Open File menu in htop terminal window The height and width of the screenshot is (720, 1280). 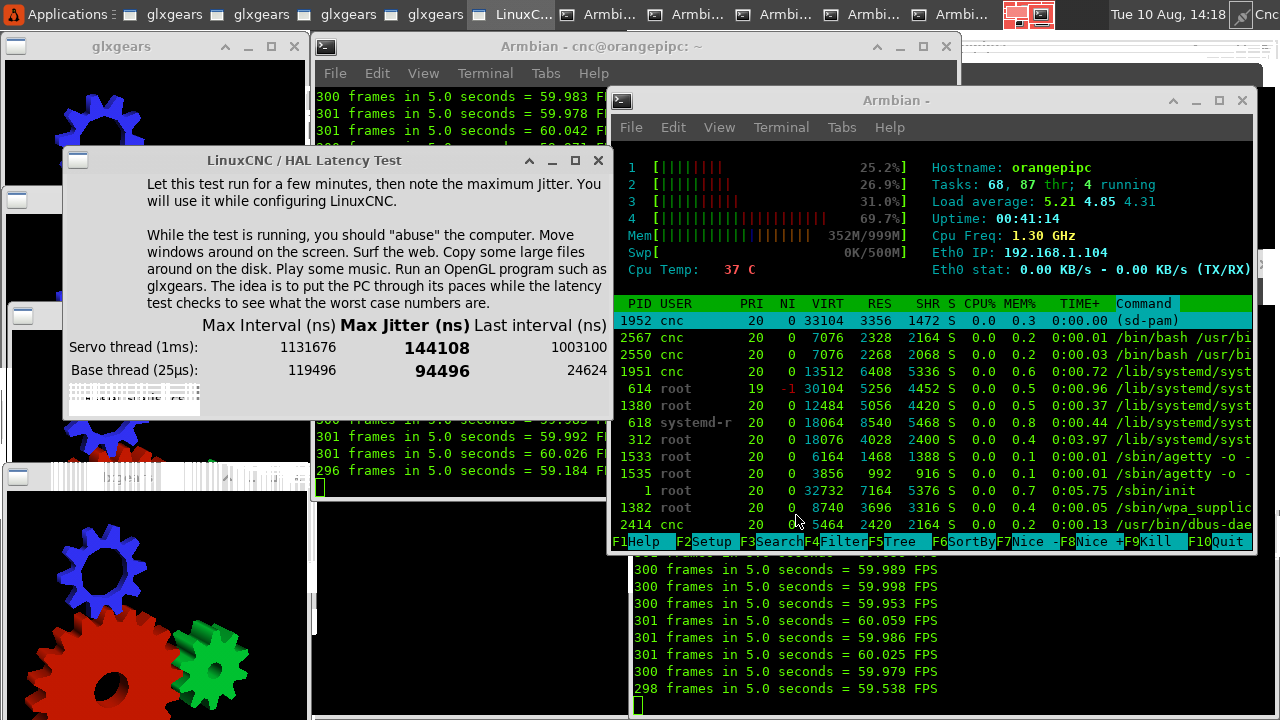(x=631, y=127)
